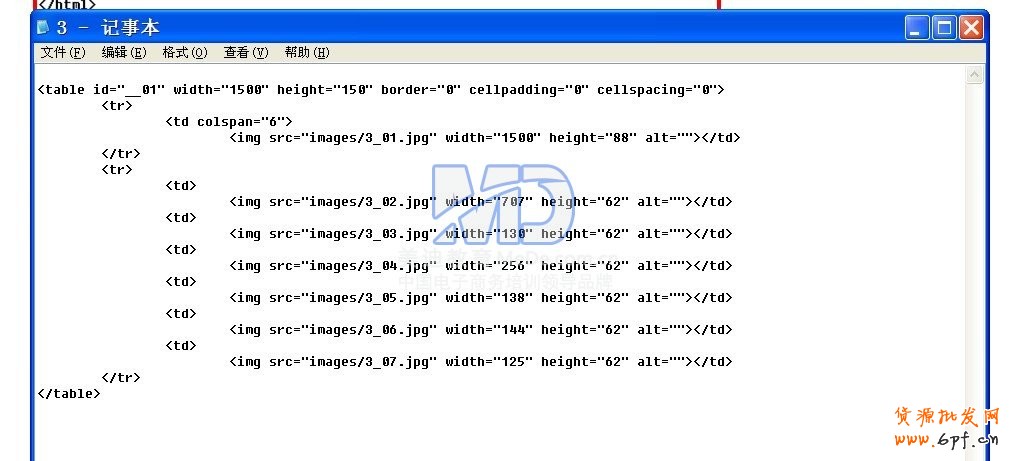Viewport: 1009px width, 461px height.
Task: Click the Notepad icon in title bar
Action: [44, 28]
